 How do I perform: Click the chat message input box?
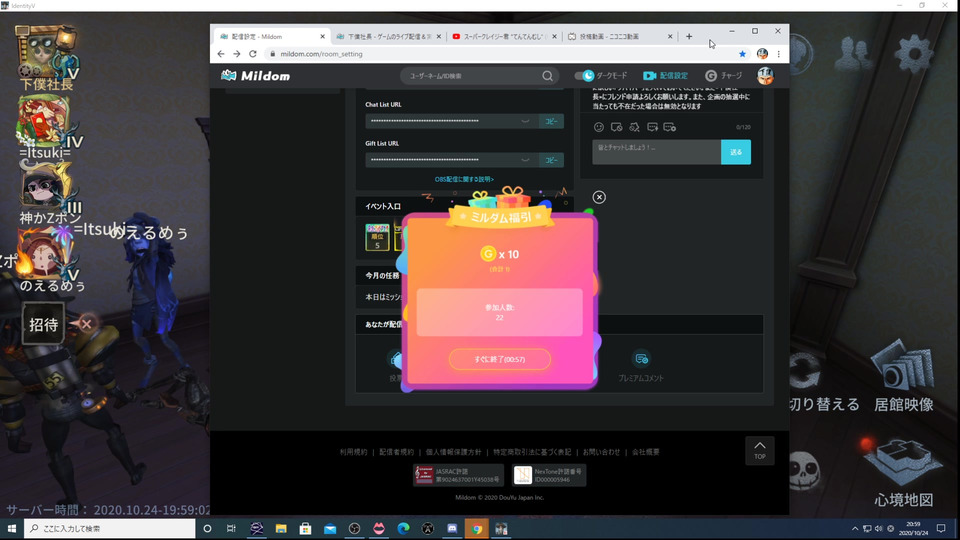point(656,152)
